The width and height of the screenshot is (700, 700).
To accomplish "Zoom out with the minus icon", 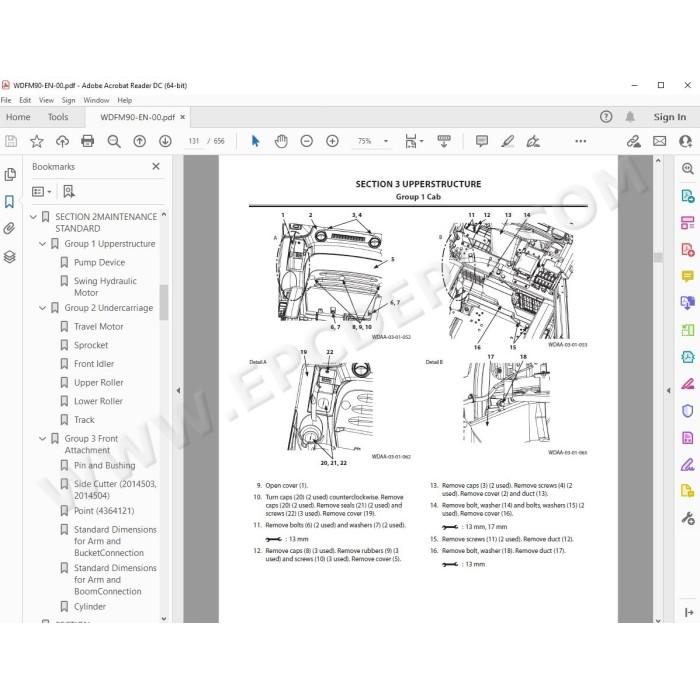I will click(307, 142).
